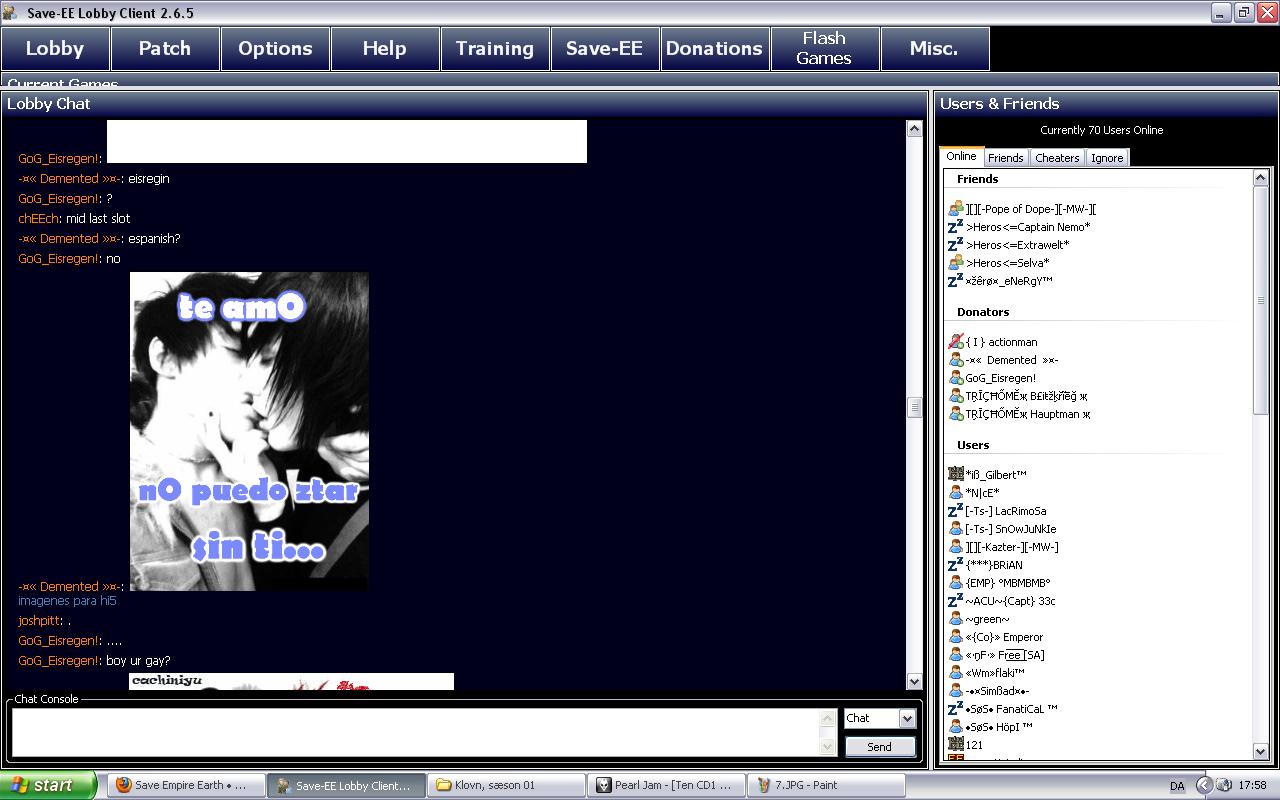This screenshot has height=800, width=1280.
Task: Switch to the Cheaters tab
Action: point(1057,158)
